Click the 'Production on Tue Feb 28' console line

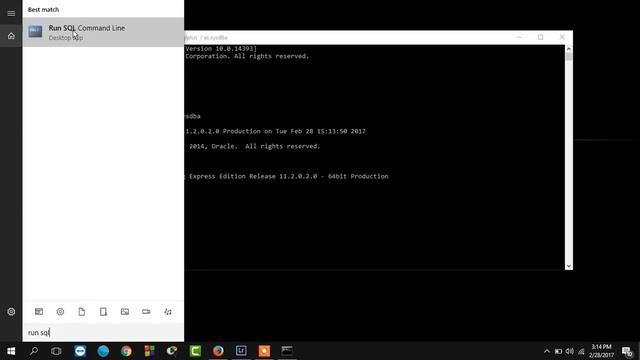tap(276, 131)
